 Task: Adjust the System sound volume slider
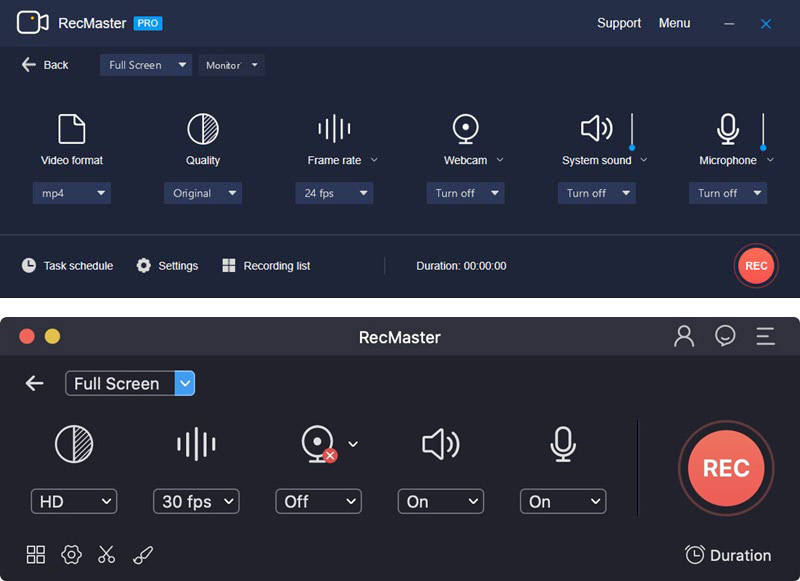click(632, 131)
